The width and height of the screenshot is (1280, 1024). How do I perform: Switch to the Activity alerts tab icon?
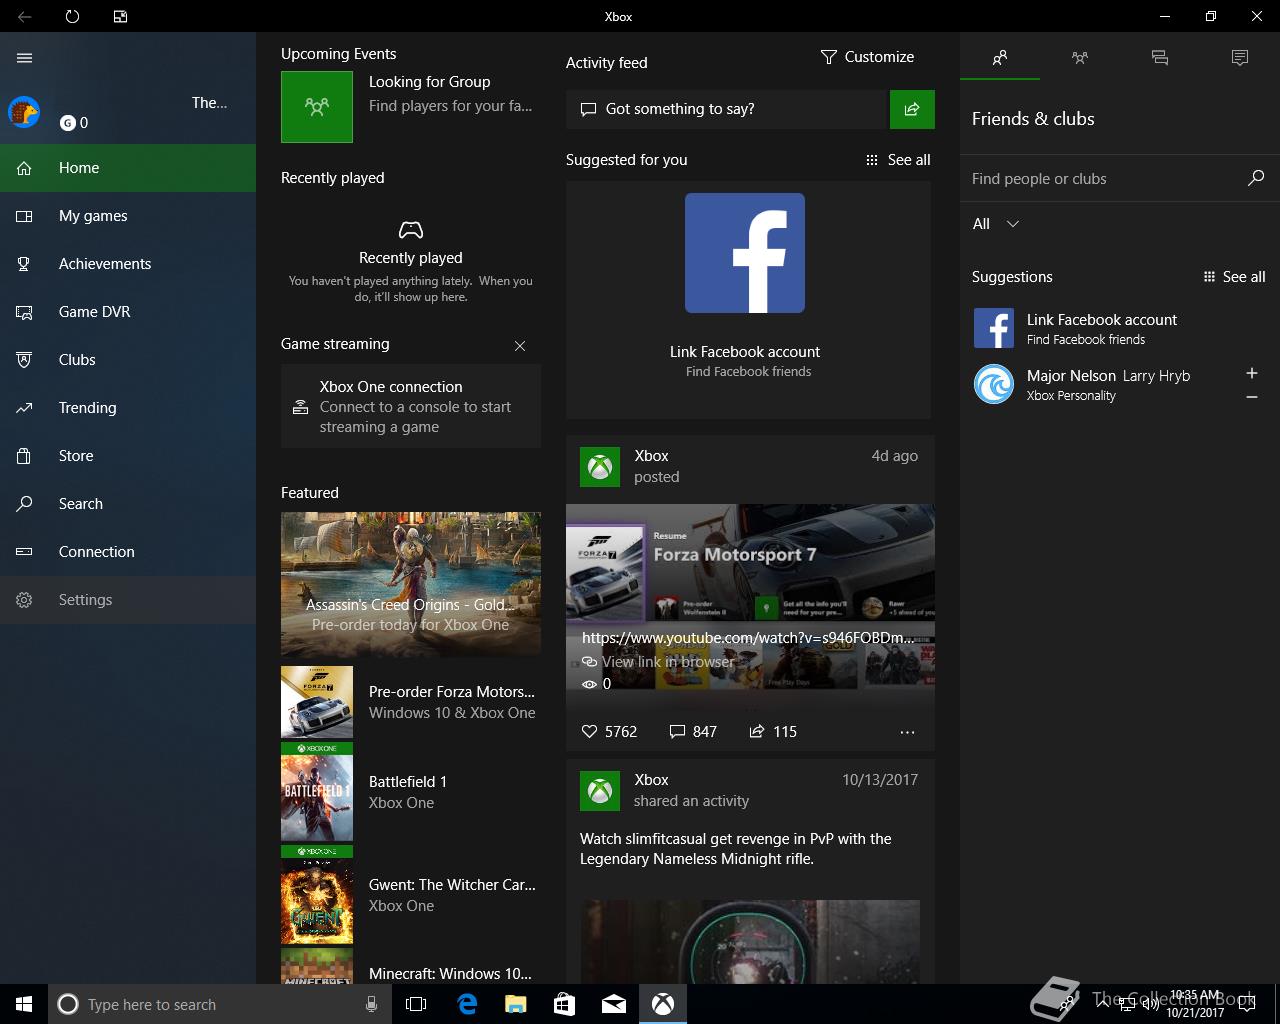(x=1240, y=58)
